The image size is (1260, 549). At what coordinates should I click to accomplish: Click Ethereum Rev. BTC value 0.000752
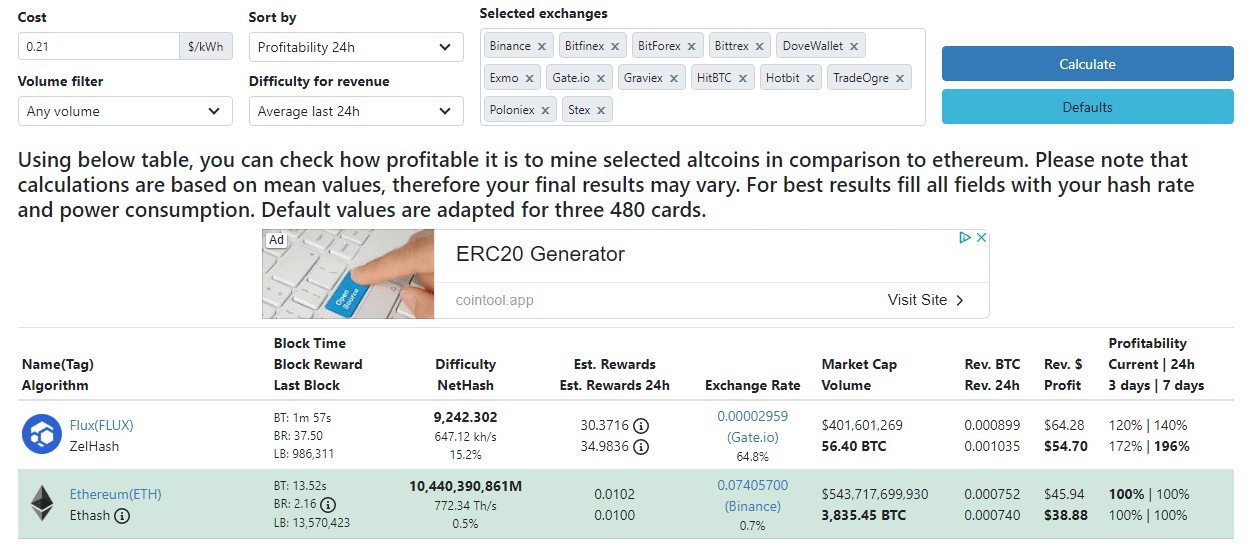992,494
